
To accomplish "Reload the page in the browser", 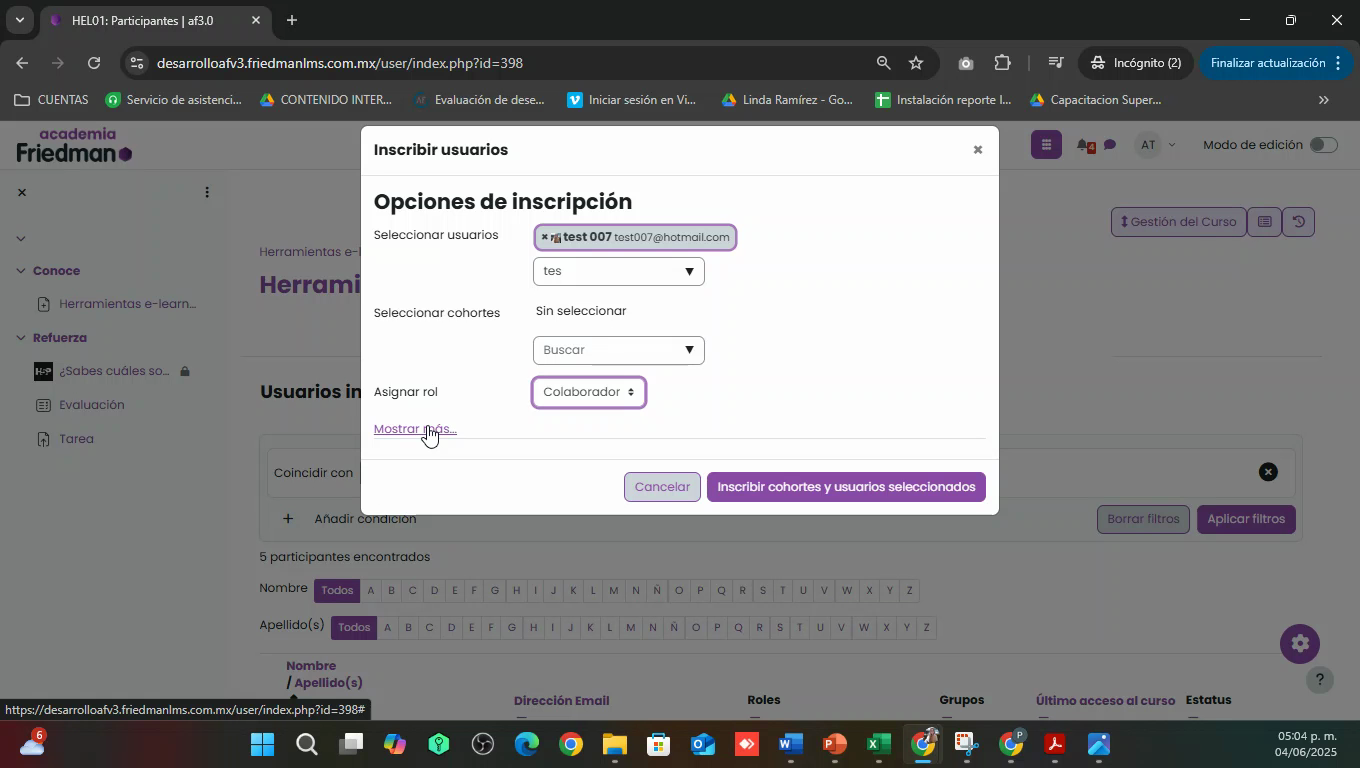I will click(94, 63).
